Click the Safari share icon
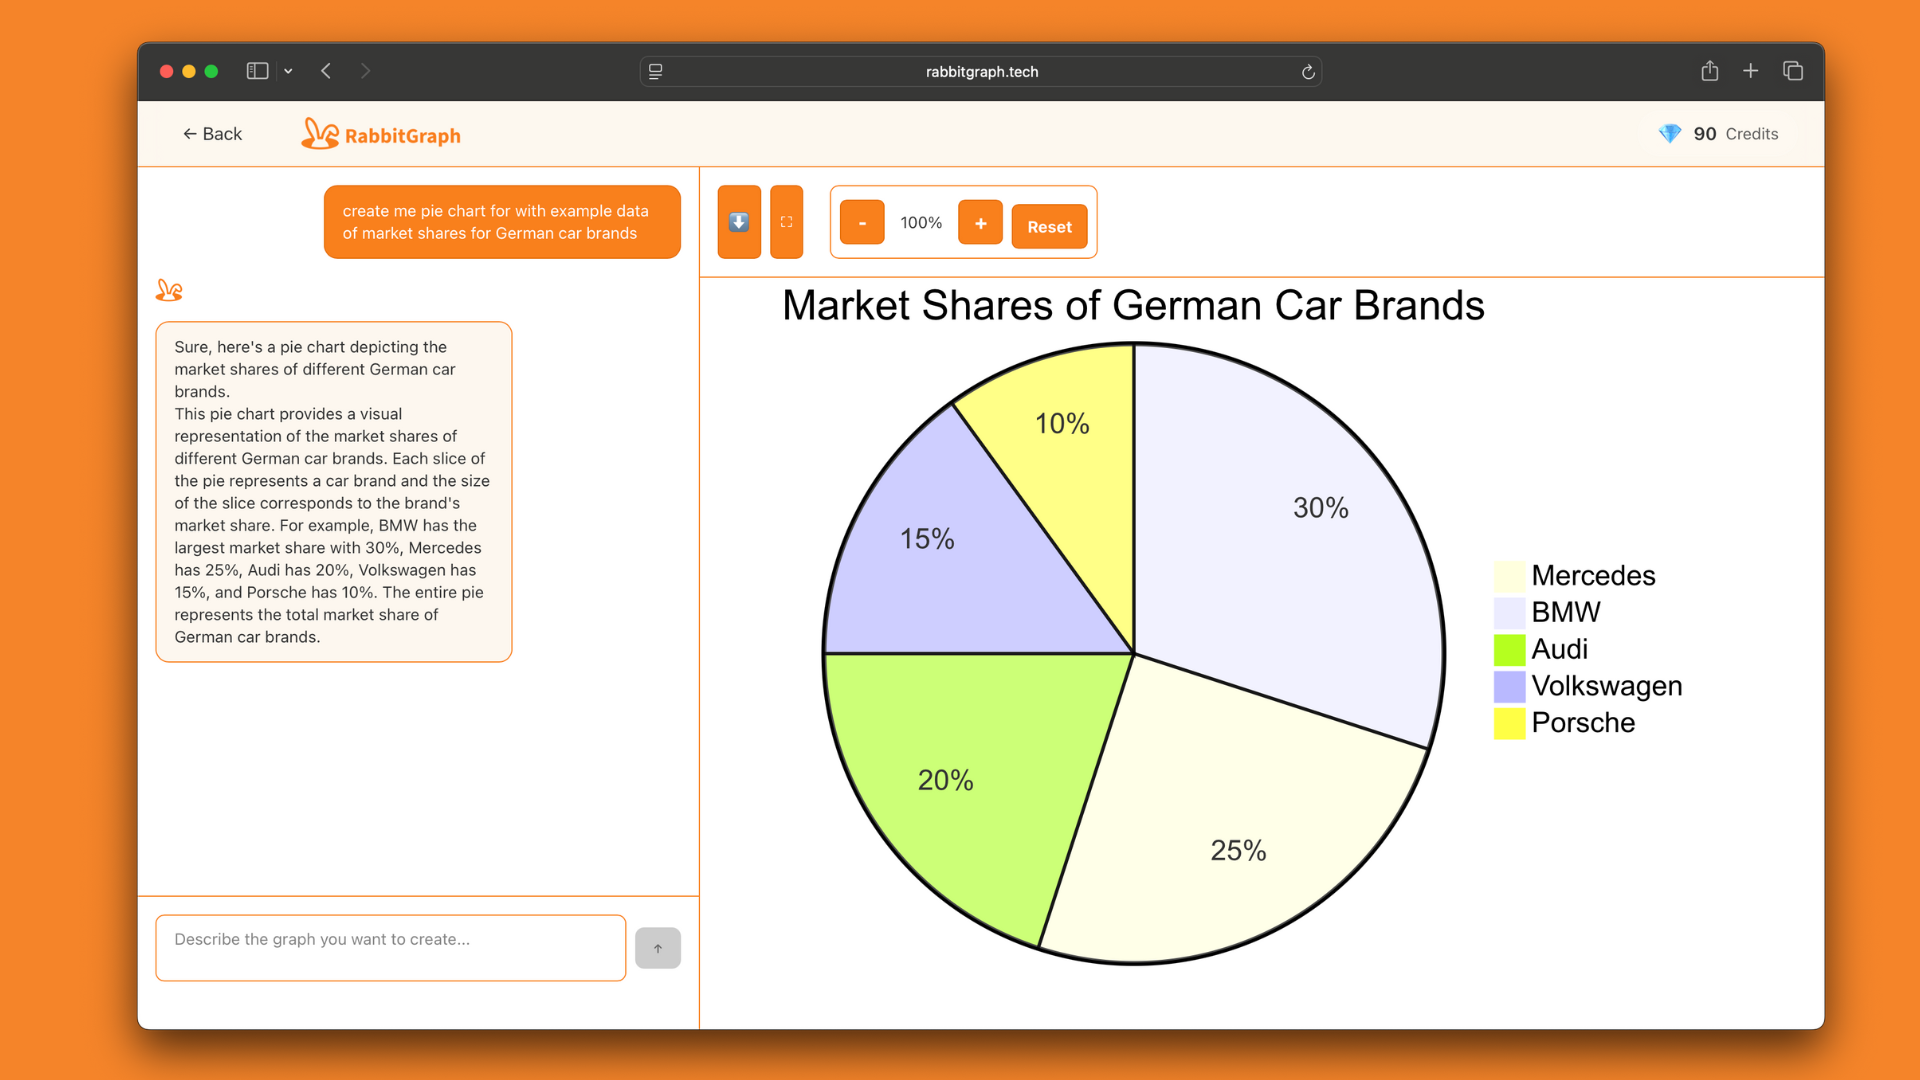Image resolution: width=1920 pixels, height=1080 pixels. tap(1709, 71)
